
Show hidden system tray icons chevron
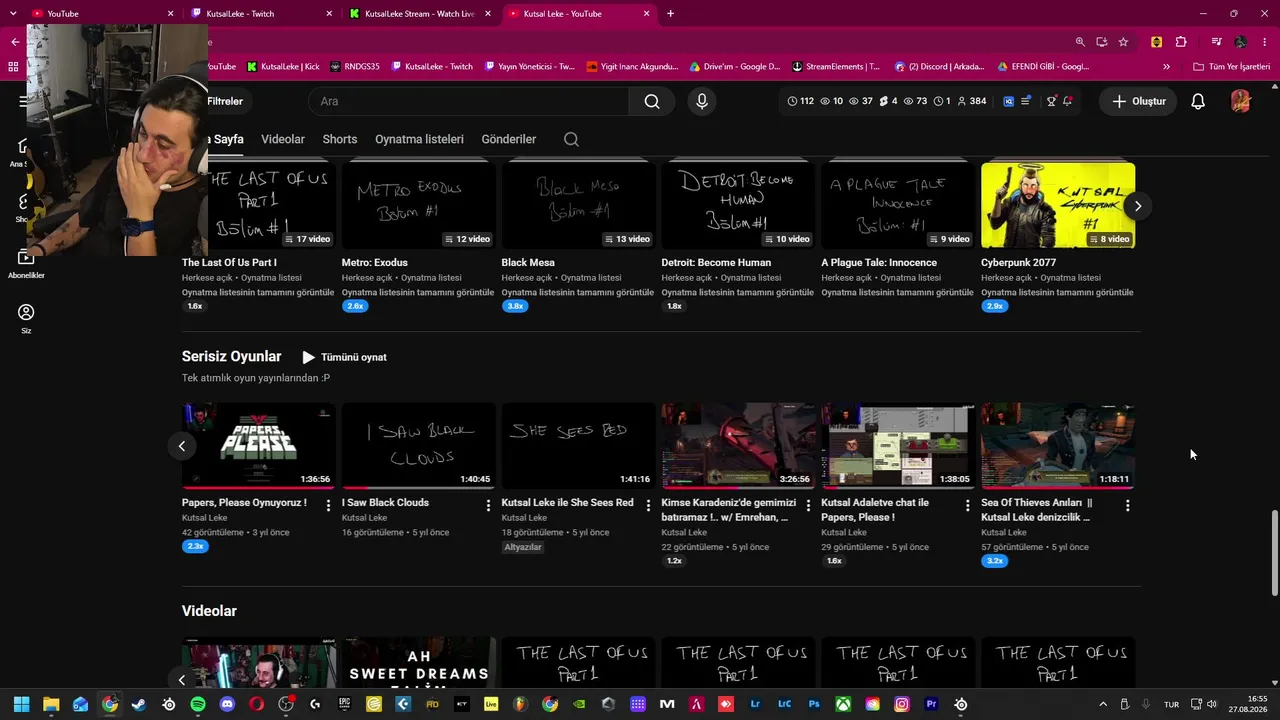pos(1103,704)
